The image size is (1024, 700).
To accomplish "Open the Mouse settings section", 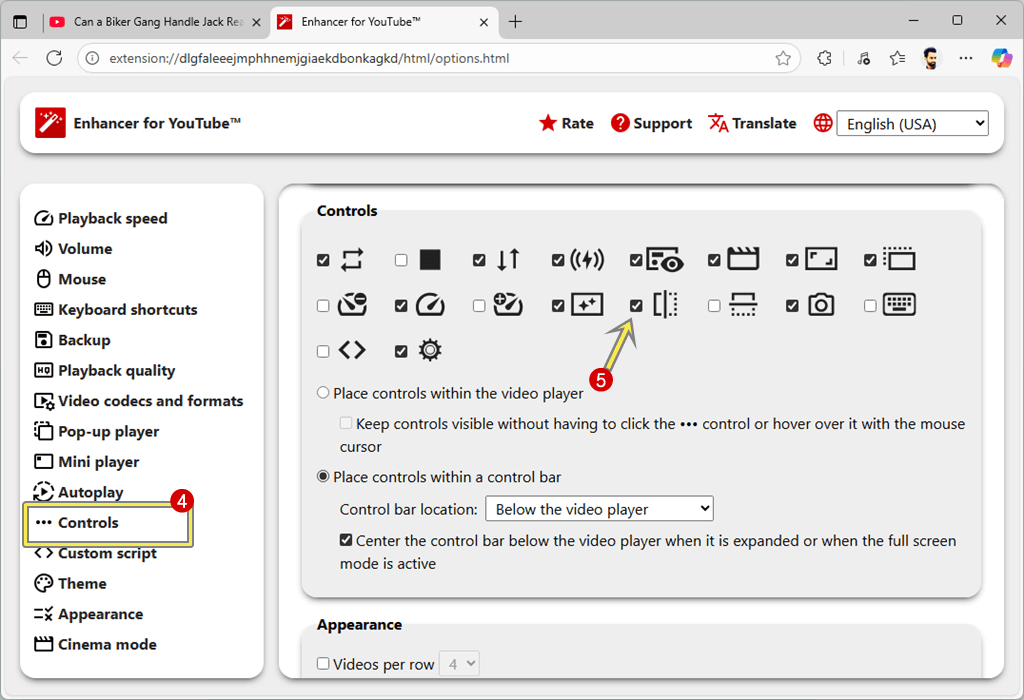I will (70, 279).
